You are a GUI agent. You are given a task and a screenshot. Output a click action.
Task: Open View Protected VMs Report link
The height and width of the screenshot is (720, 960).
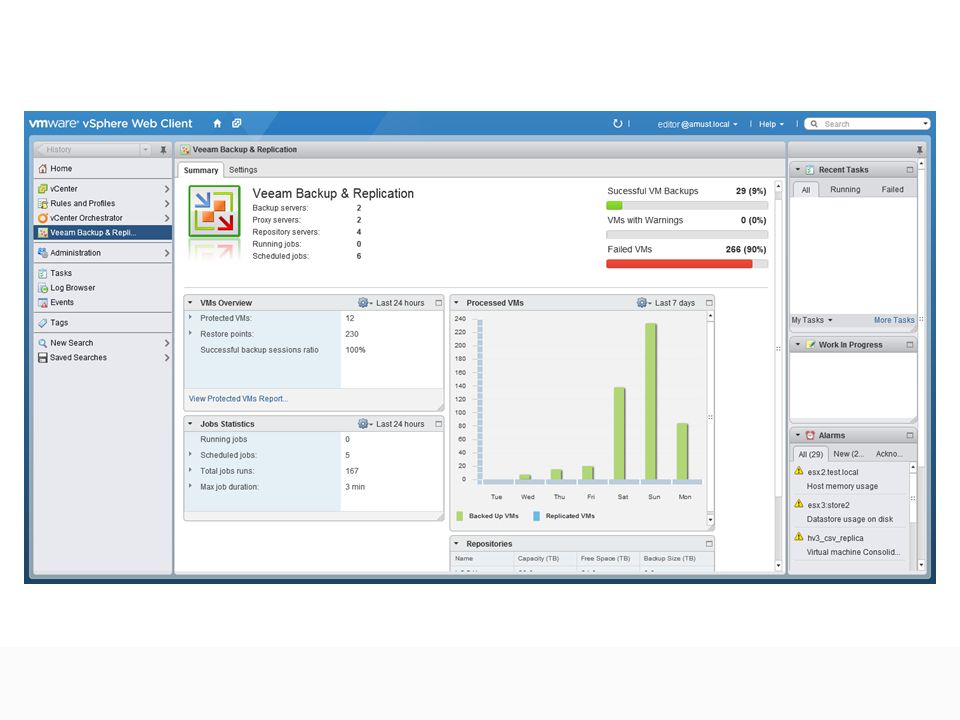tap(238, 399)
